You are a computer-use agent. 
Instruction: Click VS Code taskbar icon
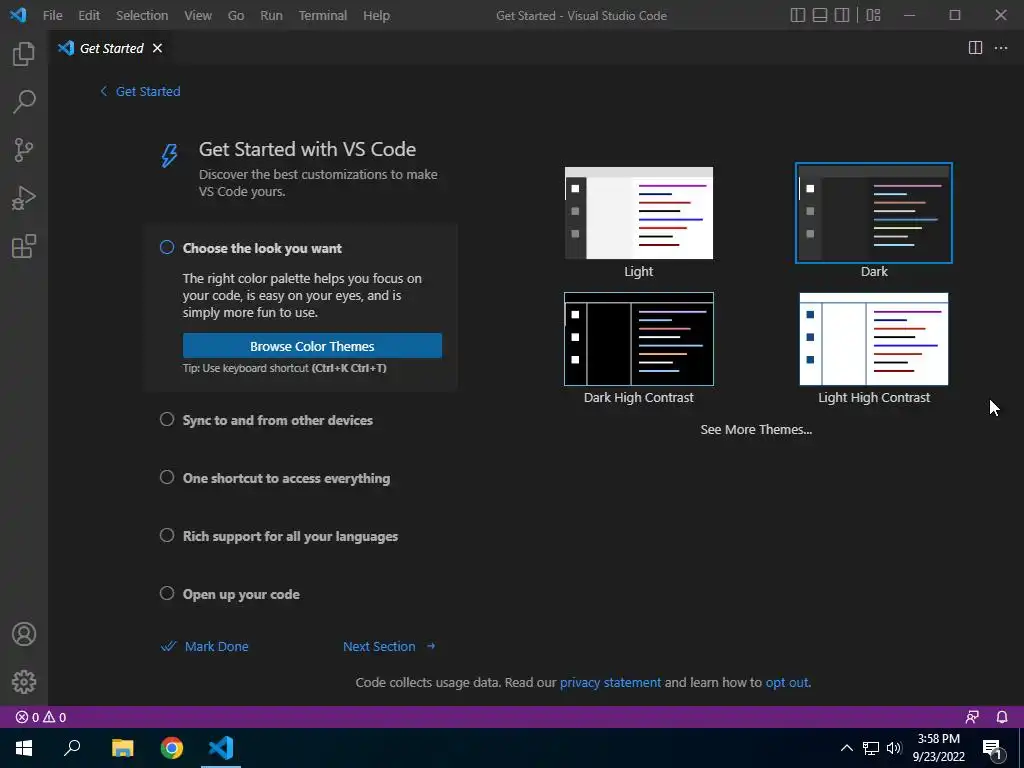click(221, 748)
